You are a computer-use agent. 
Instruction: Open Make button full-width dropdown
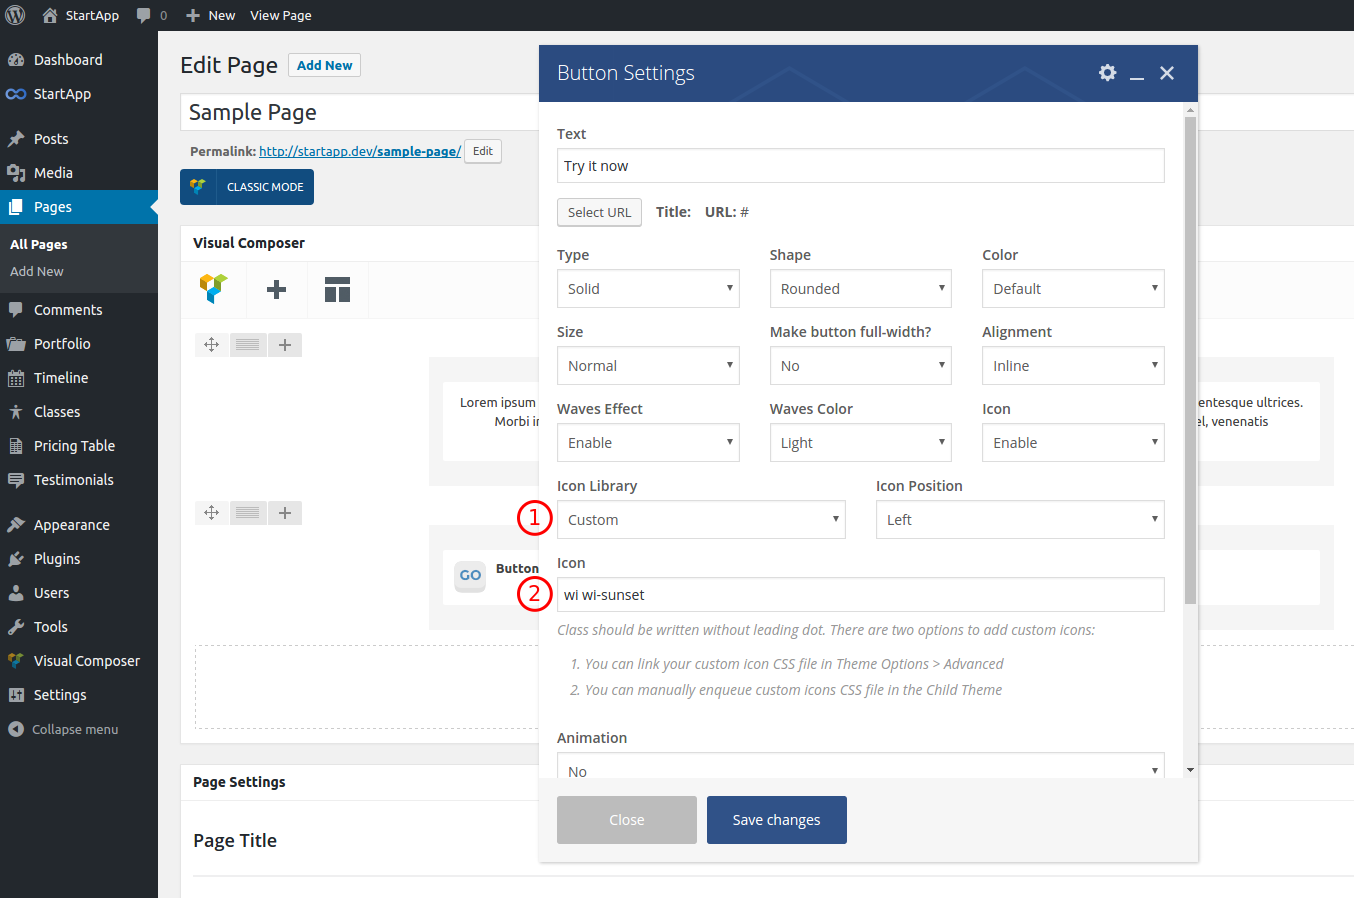(860, 366)
